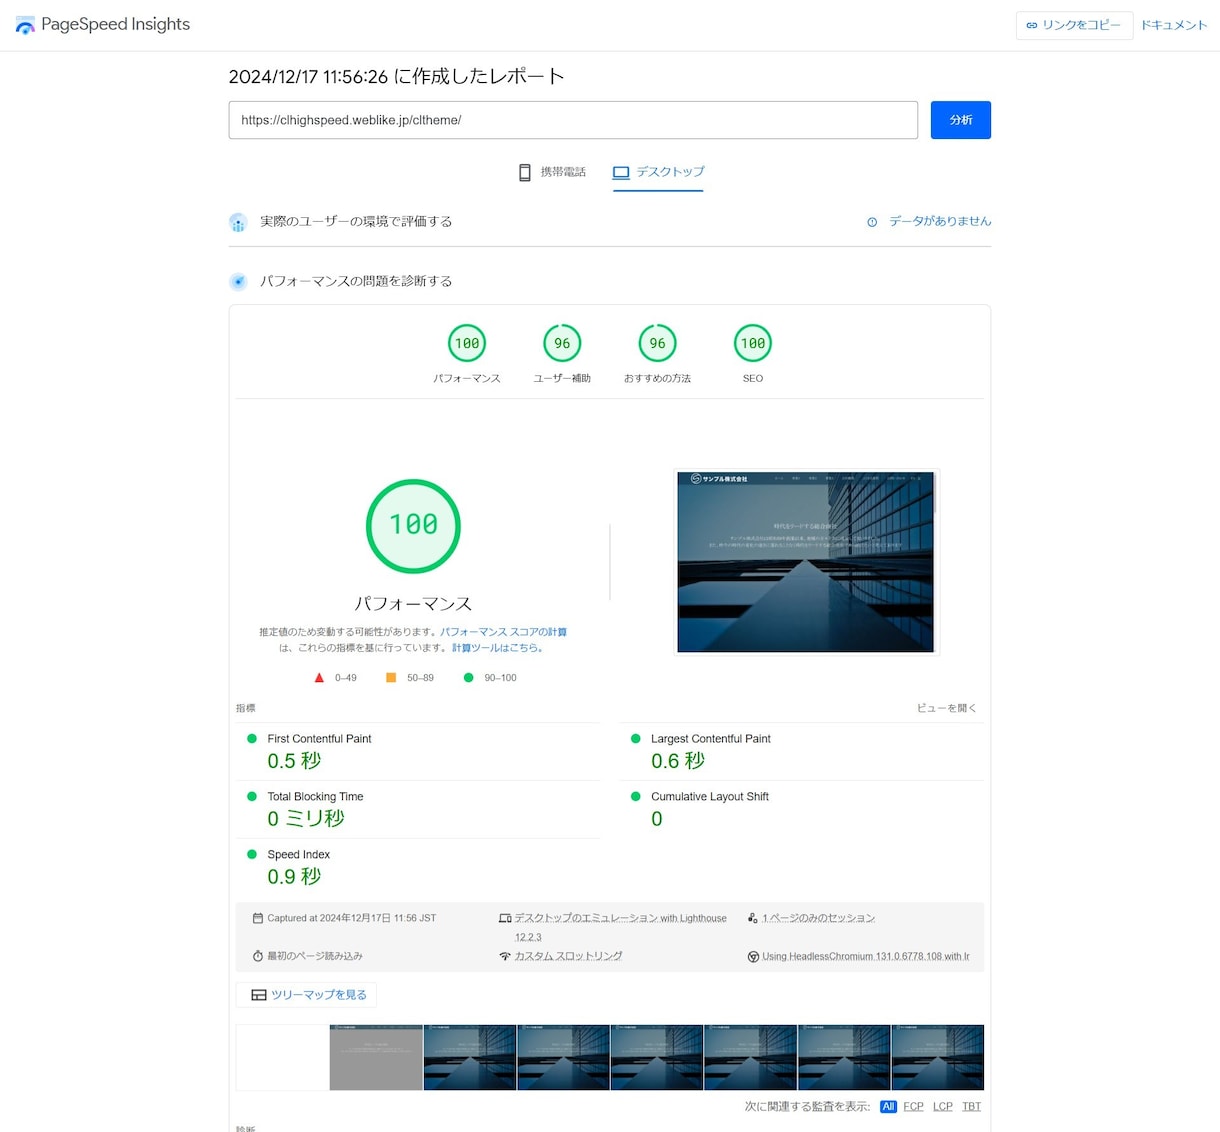Filter audits by FCP
Viewport: 1220px width, 1132px height.
point(913,1107)
